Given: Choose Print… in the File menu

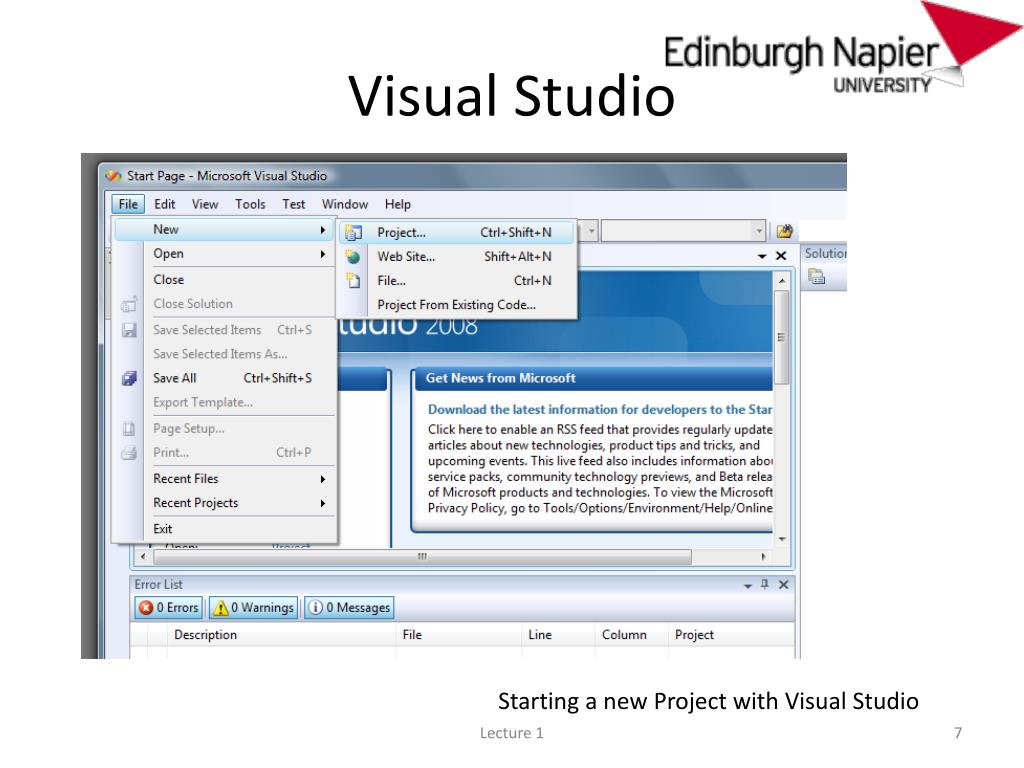Looking at the screenshot, I should click(x=171, y=453).
